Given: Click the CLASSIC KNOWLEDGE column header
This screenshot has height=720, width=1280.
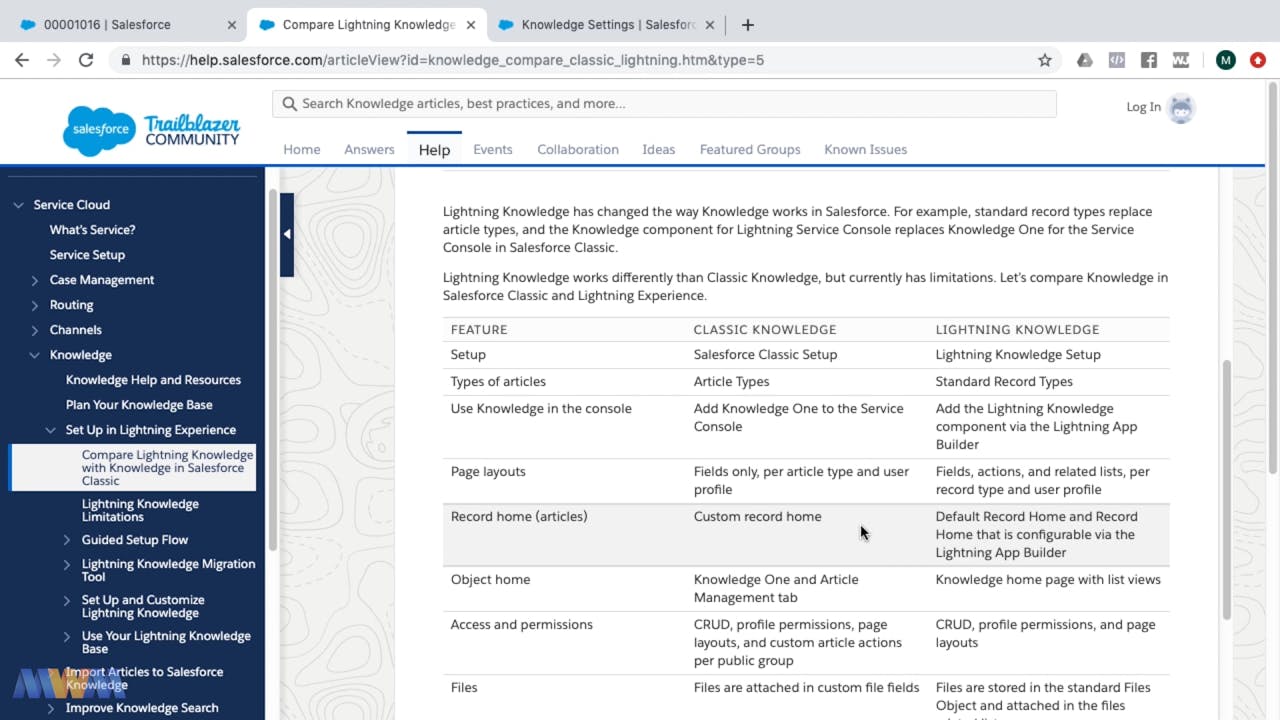Looking at the screenshot, I should tap(765, 330).
